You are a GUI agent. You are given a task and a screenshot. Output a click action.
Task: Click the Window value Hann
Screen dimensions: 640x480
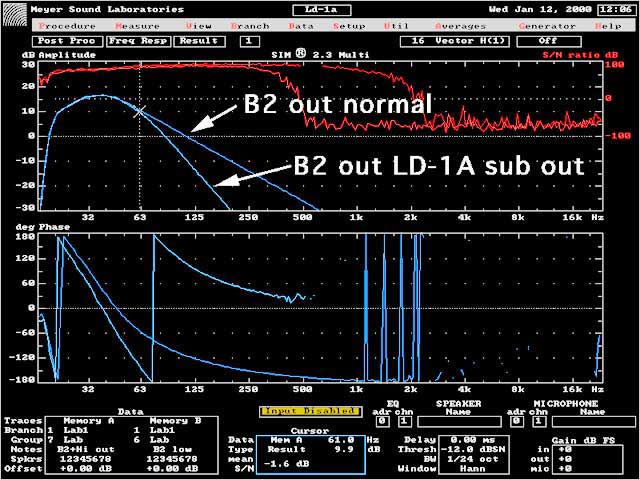(x=472, y=469)
